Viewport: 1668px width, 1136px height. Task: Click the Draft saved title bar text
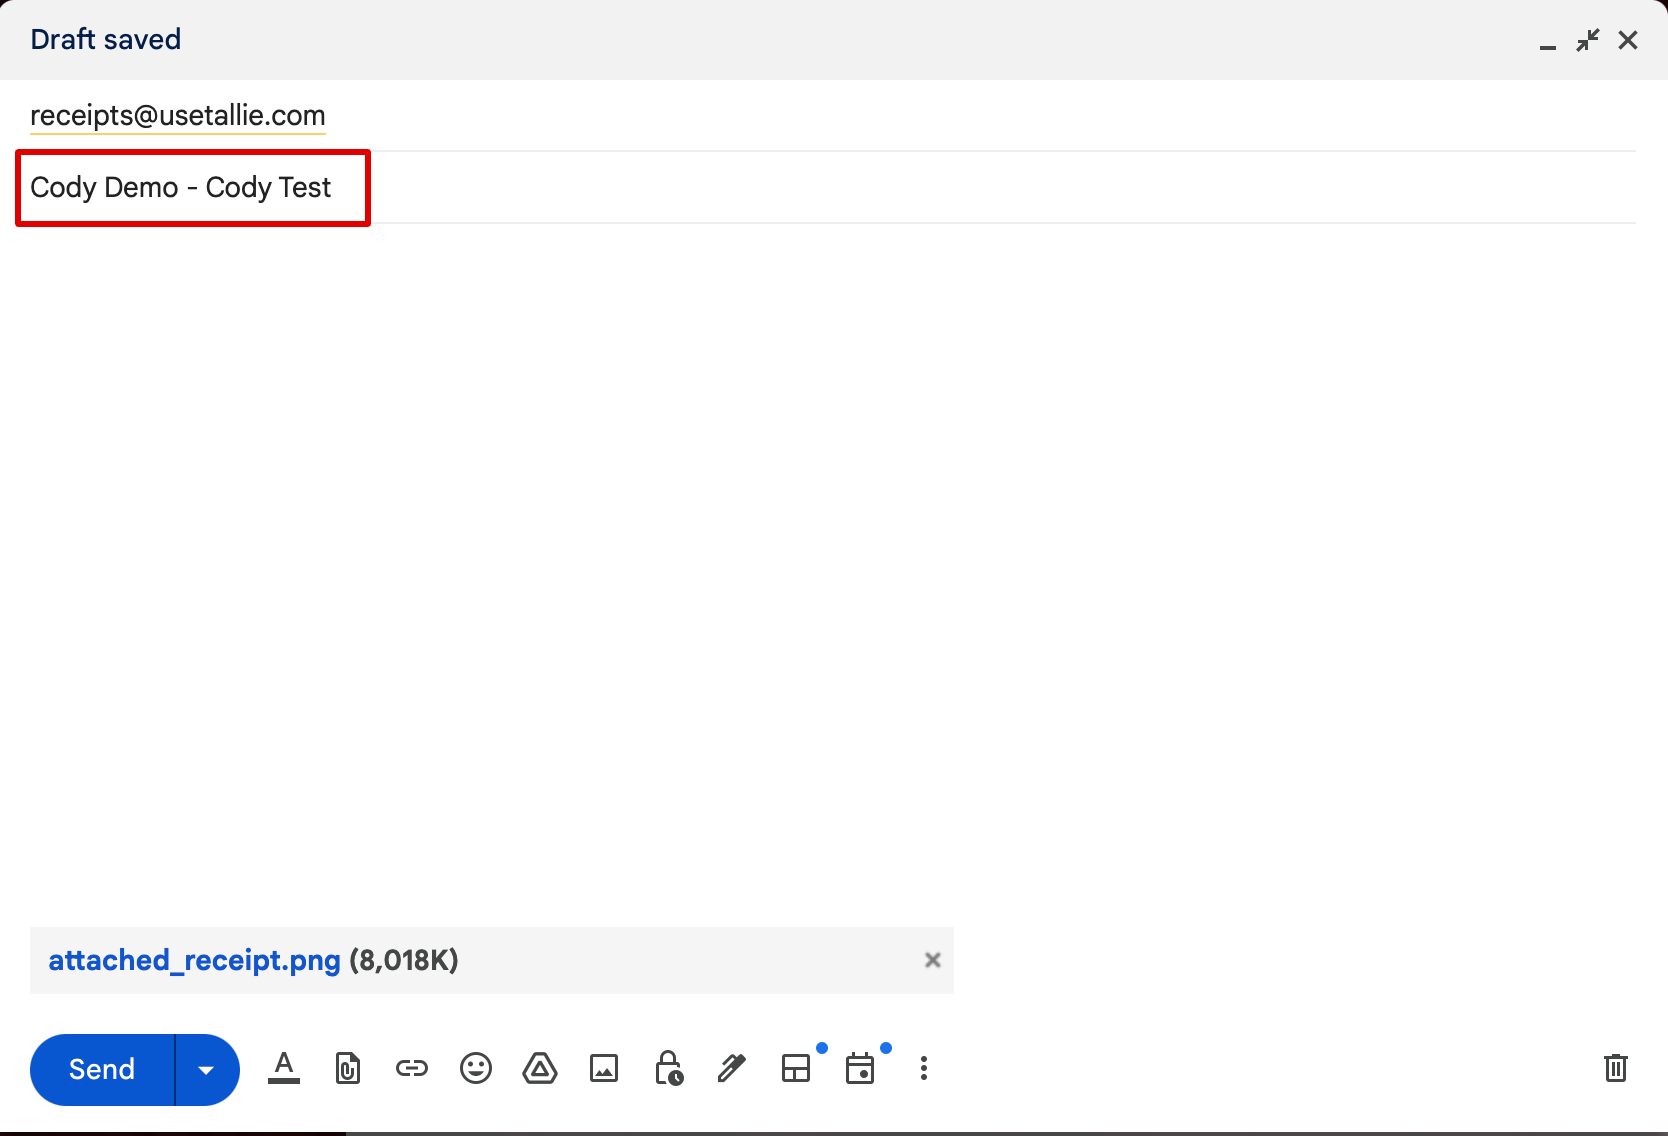point(106,39)
